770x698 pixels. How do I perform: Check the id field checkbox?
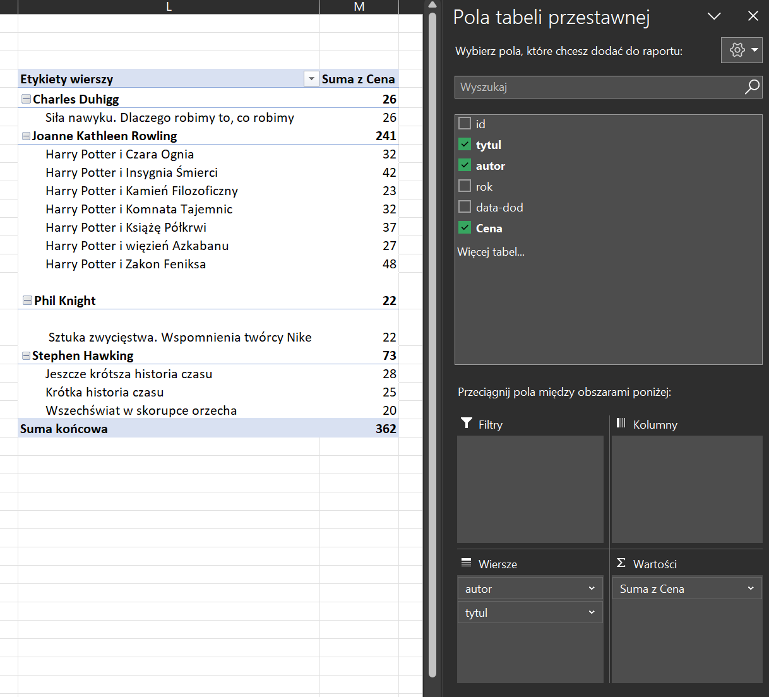point(464,124)
